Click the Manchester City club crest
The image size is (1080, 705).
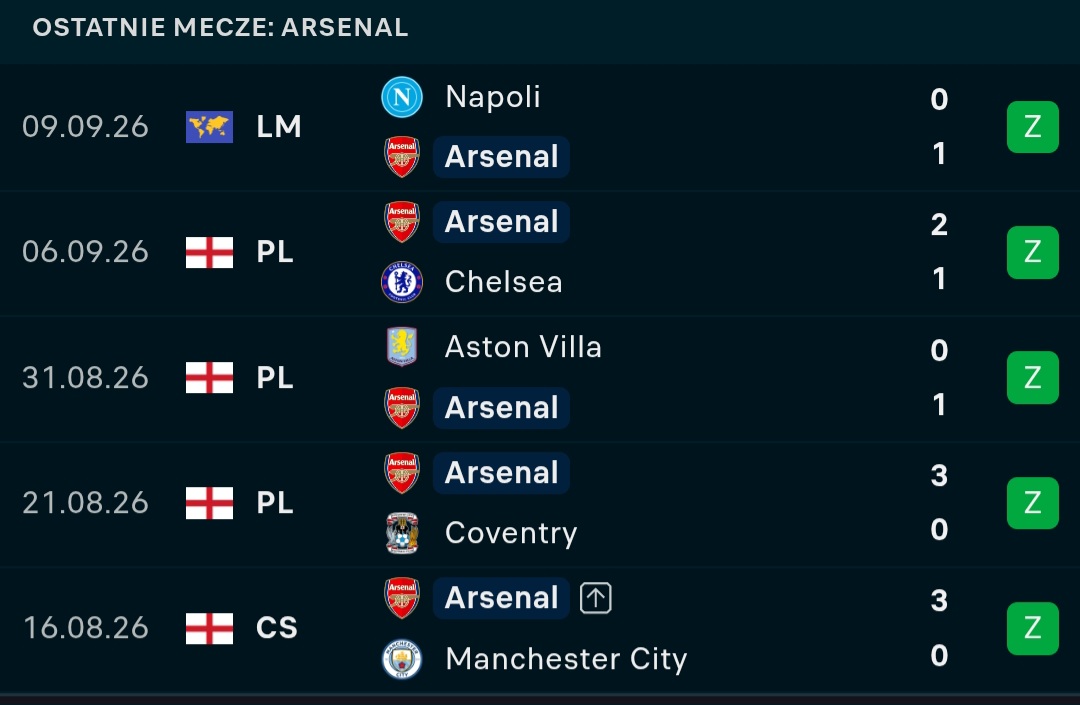pyautogui.click(x=402, y=659)
